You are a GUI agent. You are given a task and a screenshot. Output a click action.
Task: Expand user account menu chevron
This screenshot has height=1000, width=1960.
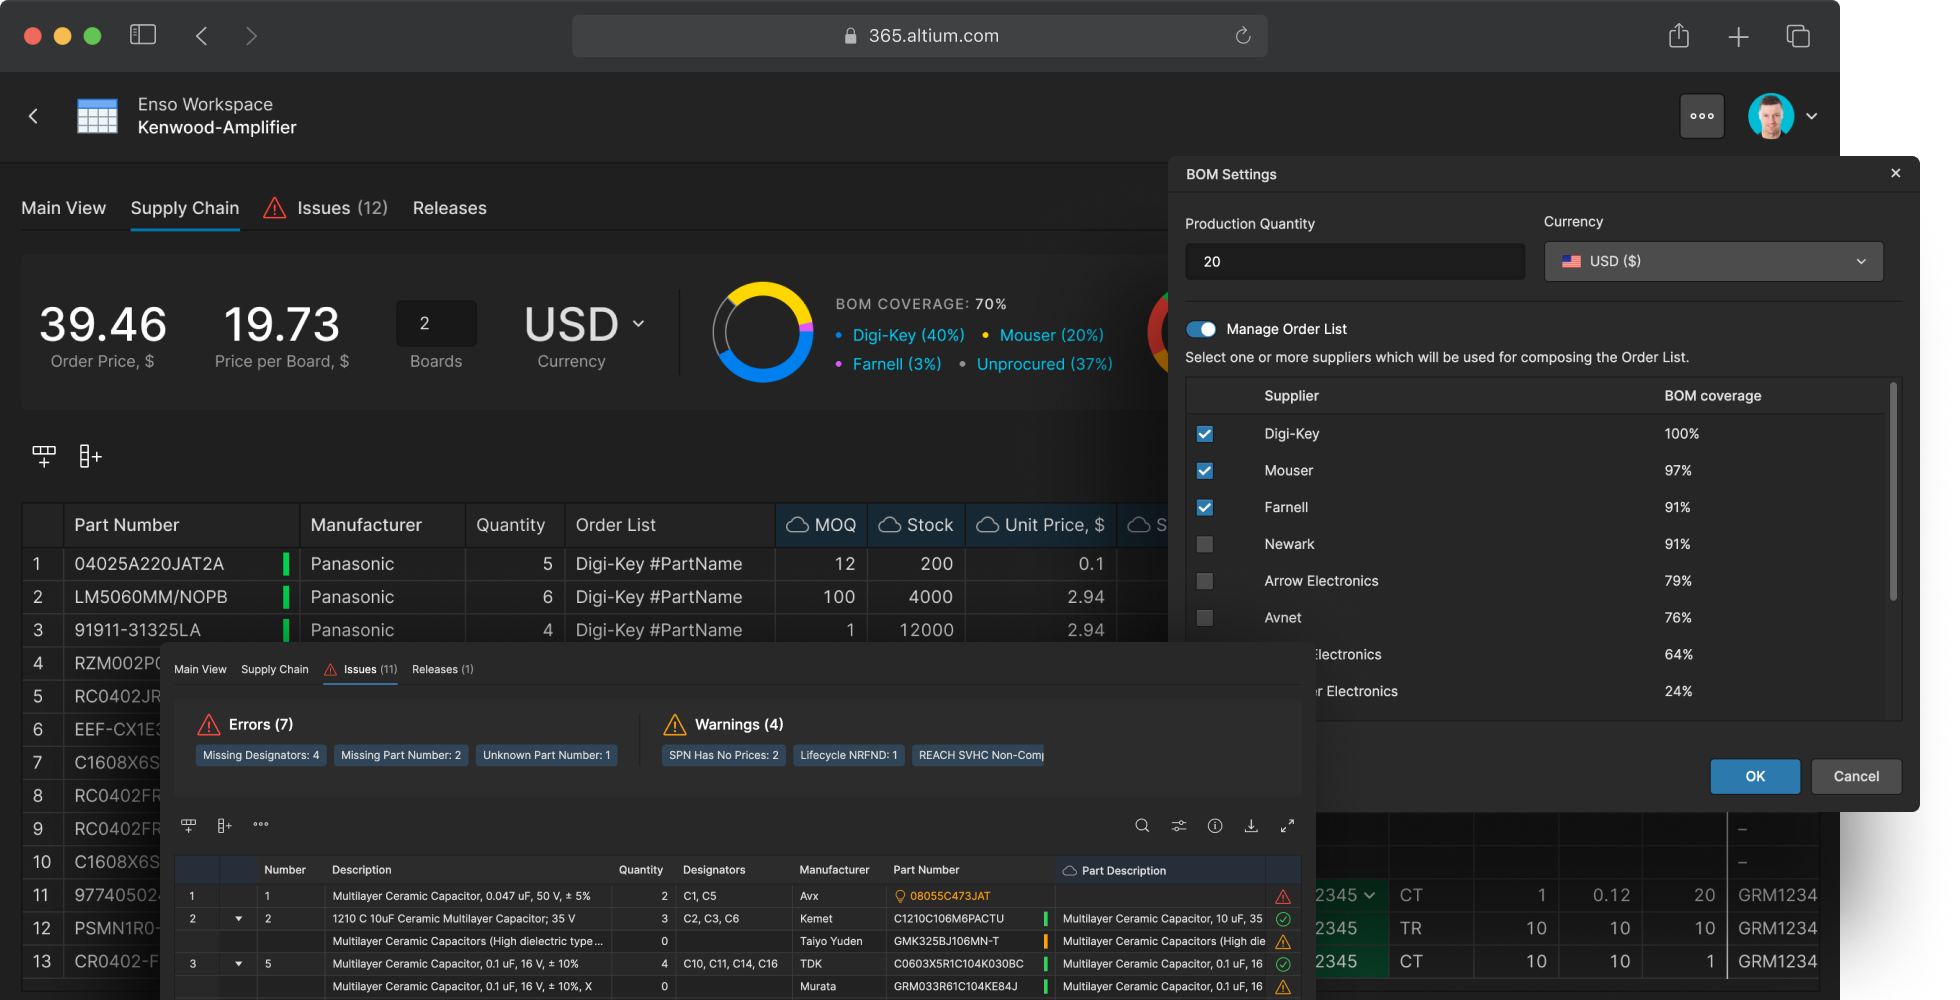(x=1812, y=116)
